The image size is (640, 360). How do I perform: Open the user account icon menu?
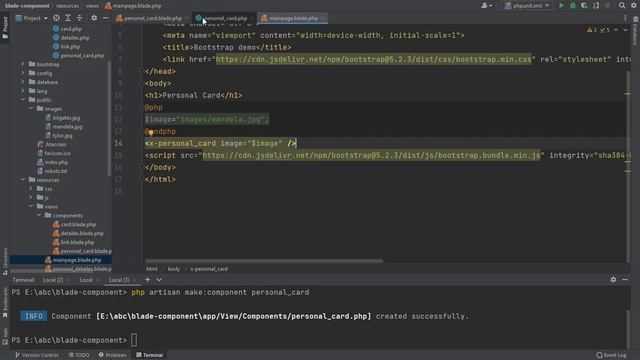(x=486, y=6)
